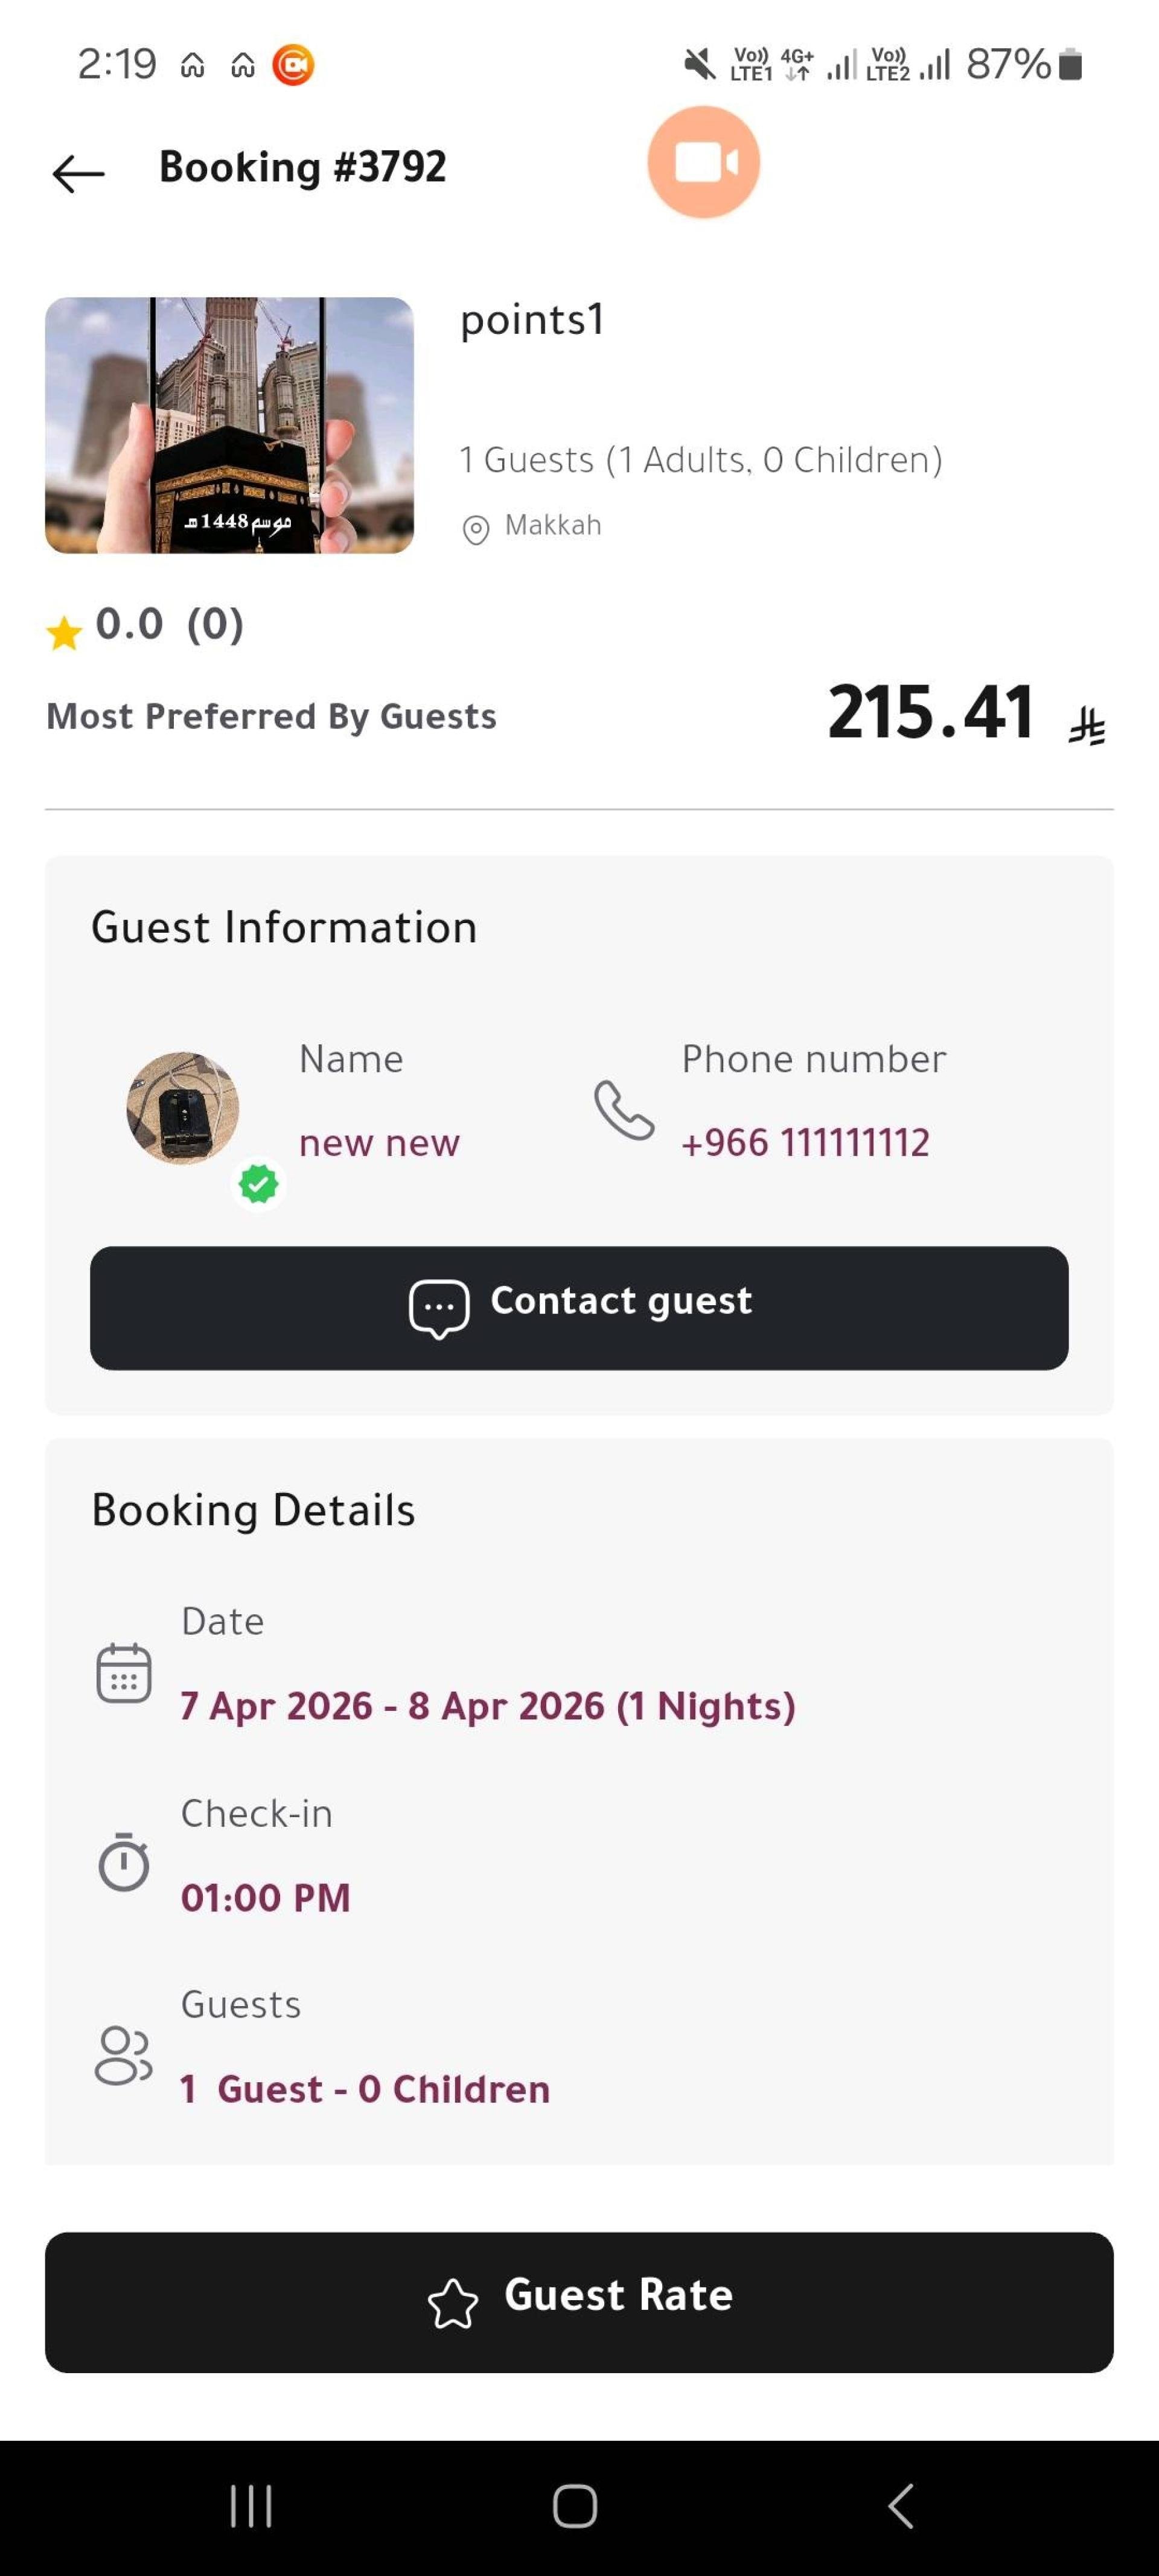Tap the Contact guest button
1159x2576 pixels.
click(579, 1307)
